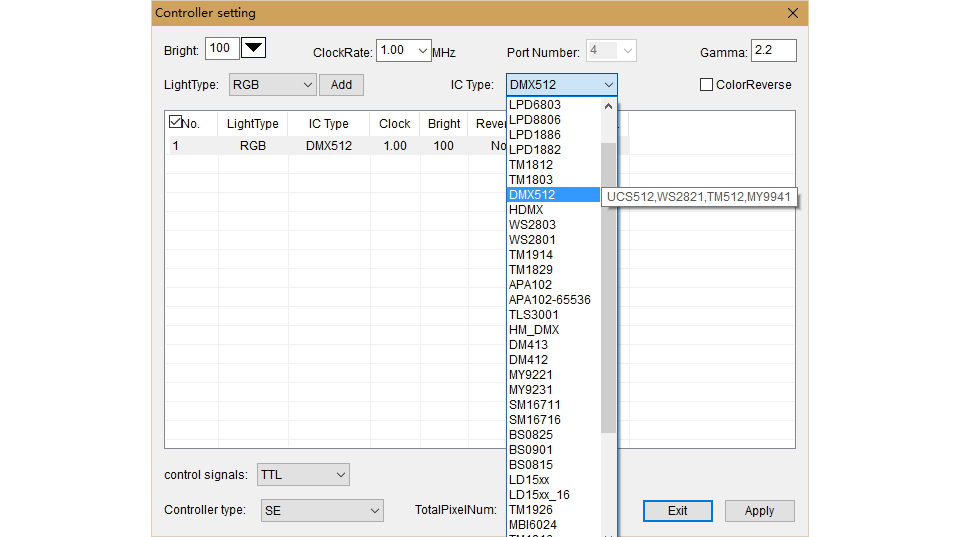Click scroll up arrow in IC list
Screen dimensions: 960x537
point(608,107)
